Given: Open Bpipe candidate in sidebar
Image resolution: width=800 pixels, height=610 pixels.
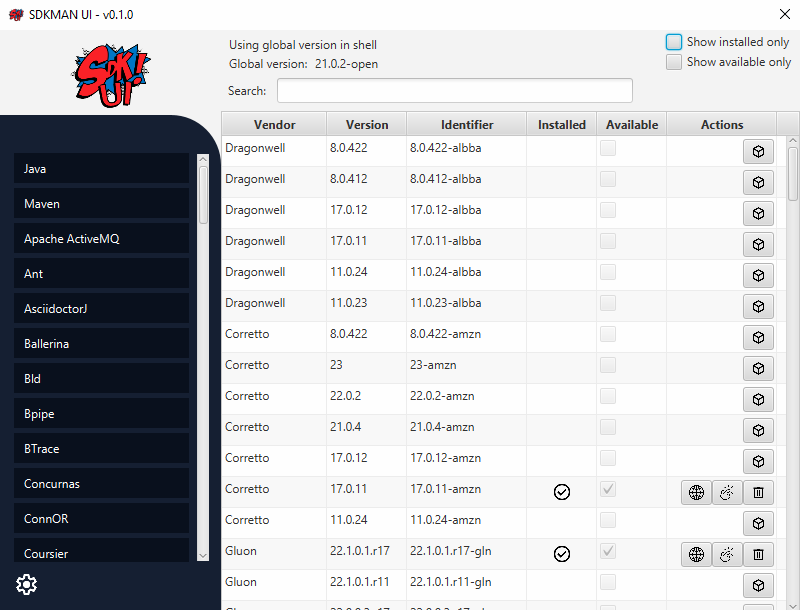Looking at the screenshot, I should point(102,414).
